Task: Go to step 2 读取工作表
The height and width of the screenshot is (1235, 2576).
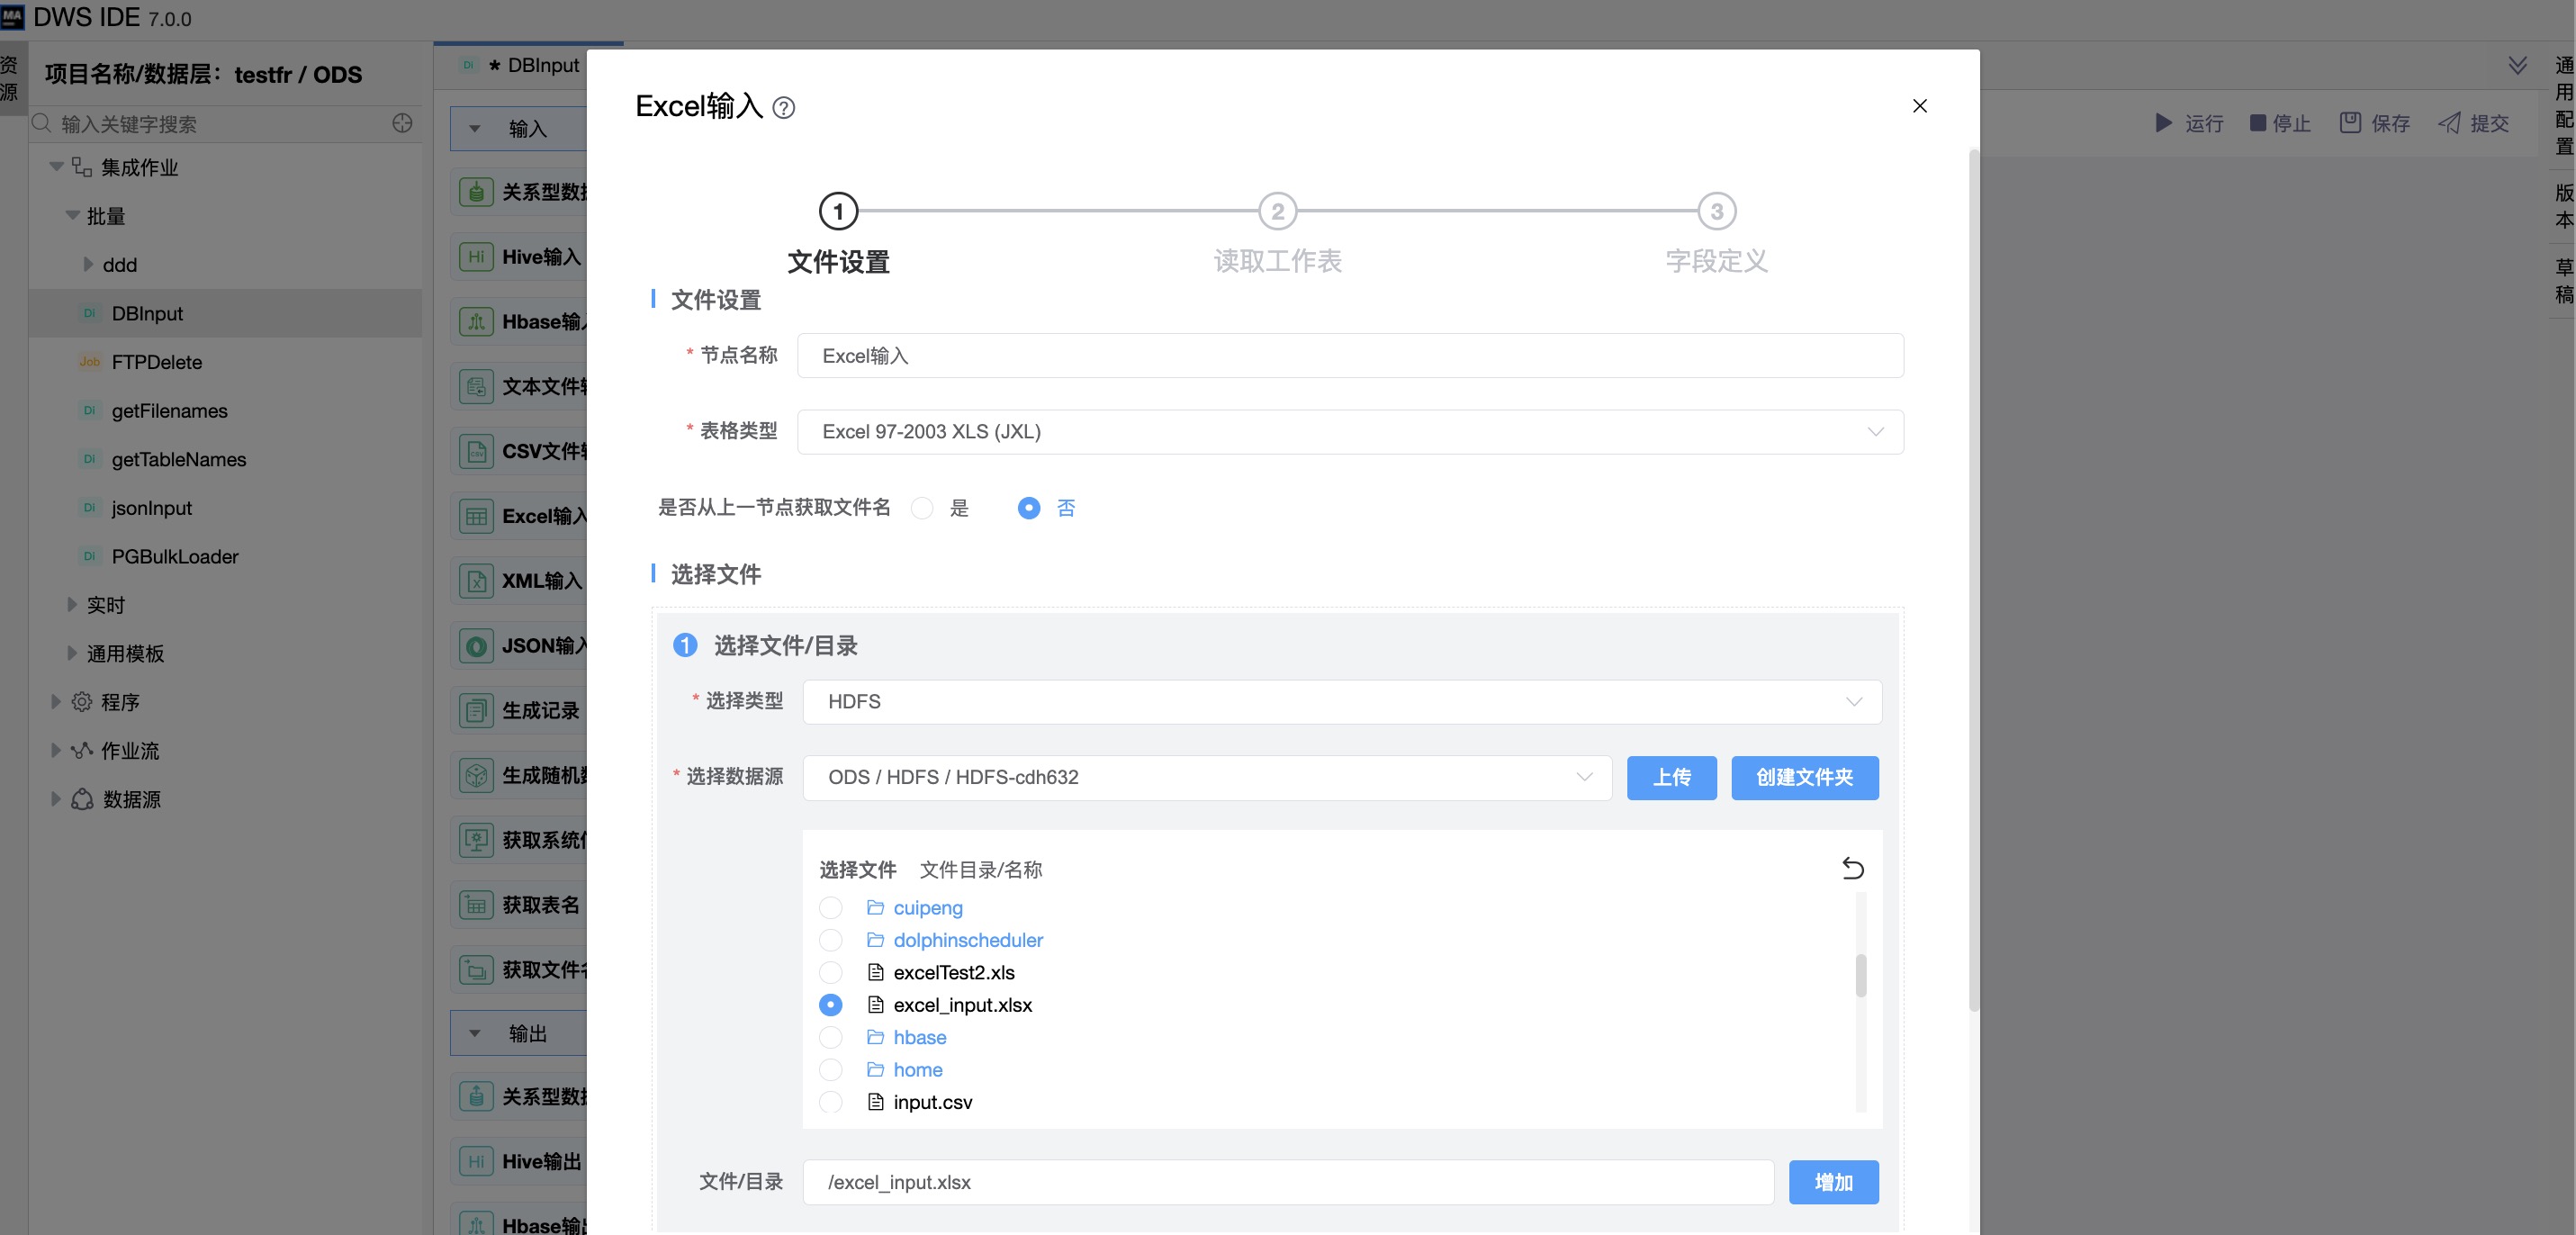Action: pyautogui.click(x=1277, y=212)
